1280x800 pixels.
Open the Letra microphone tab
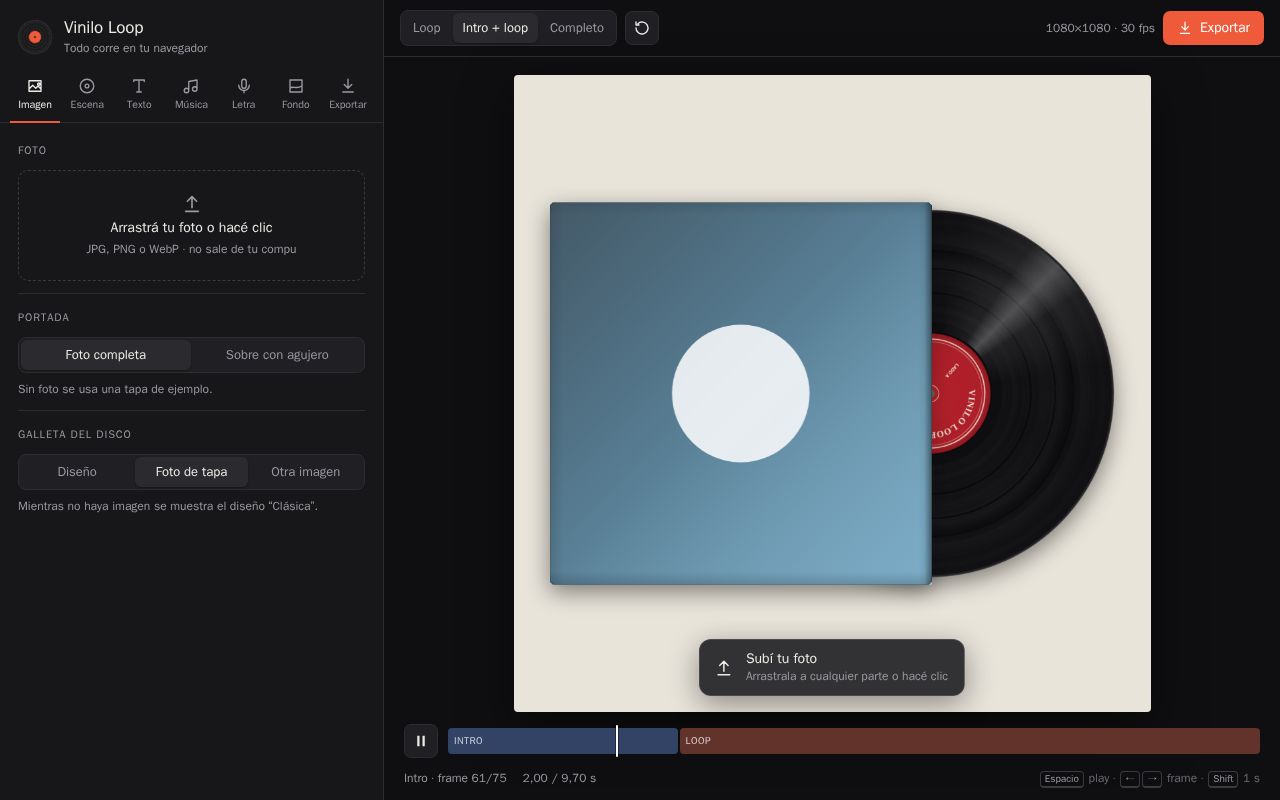pyautogui.click(x=243, y=94)
